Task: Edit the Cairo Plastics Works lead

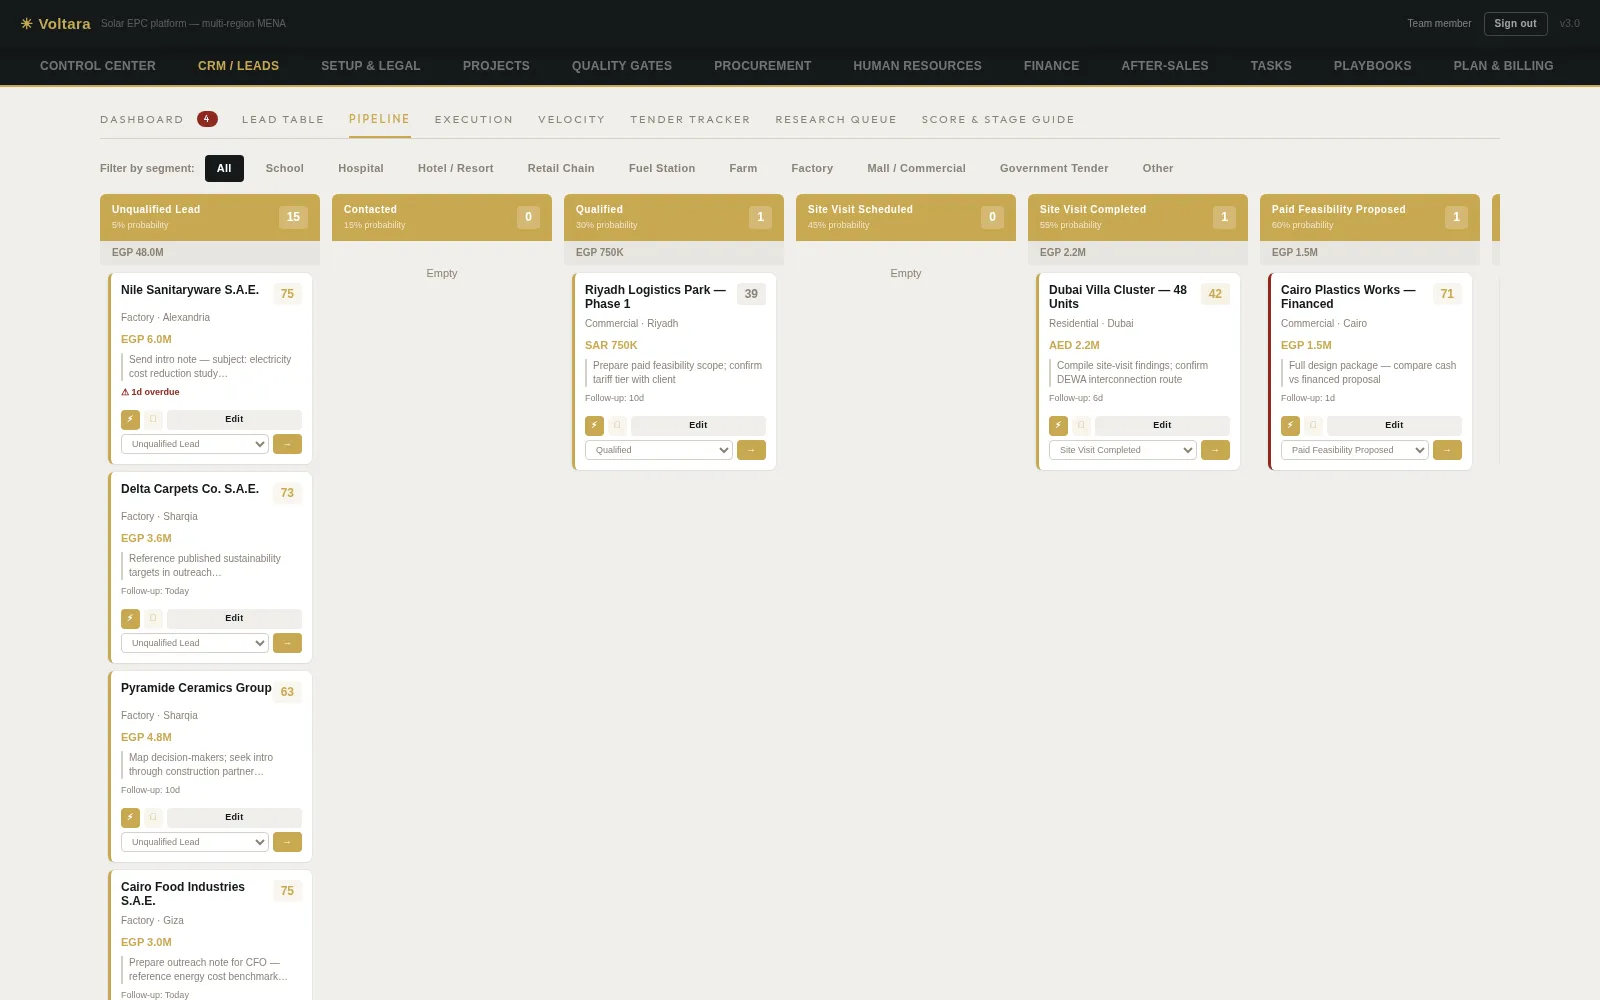Action: tap(1394, 426)
